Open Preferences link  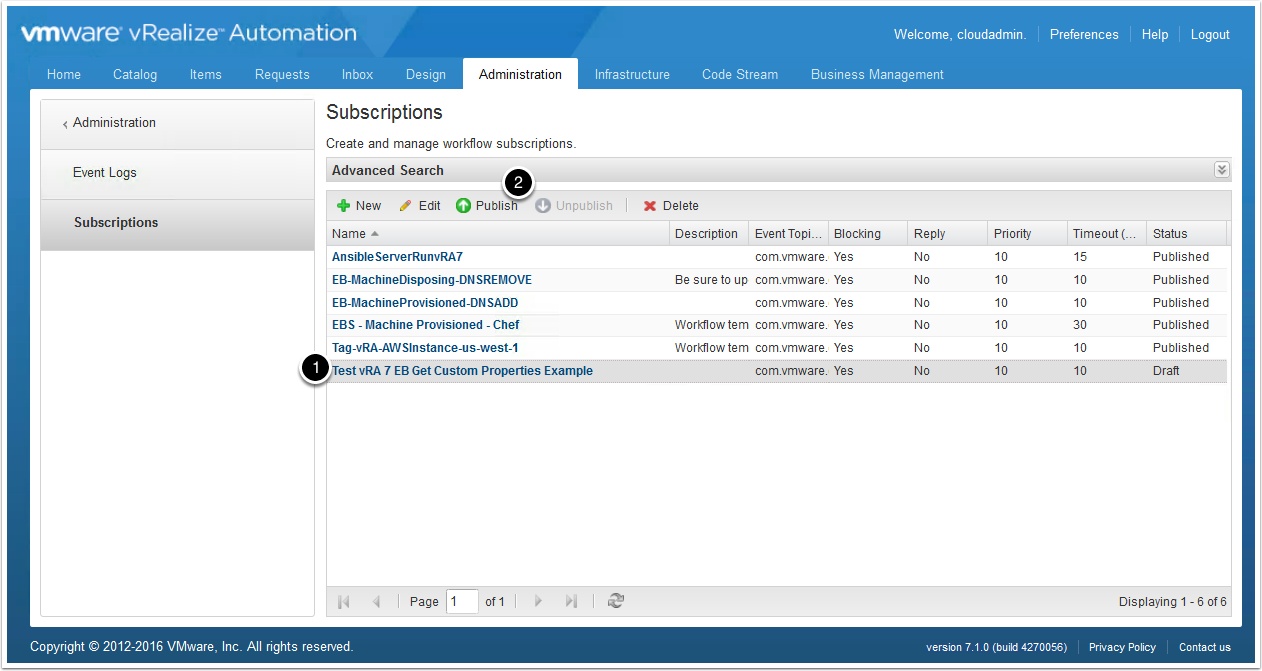click(x=1084, y=34)
